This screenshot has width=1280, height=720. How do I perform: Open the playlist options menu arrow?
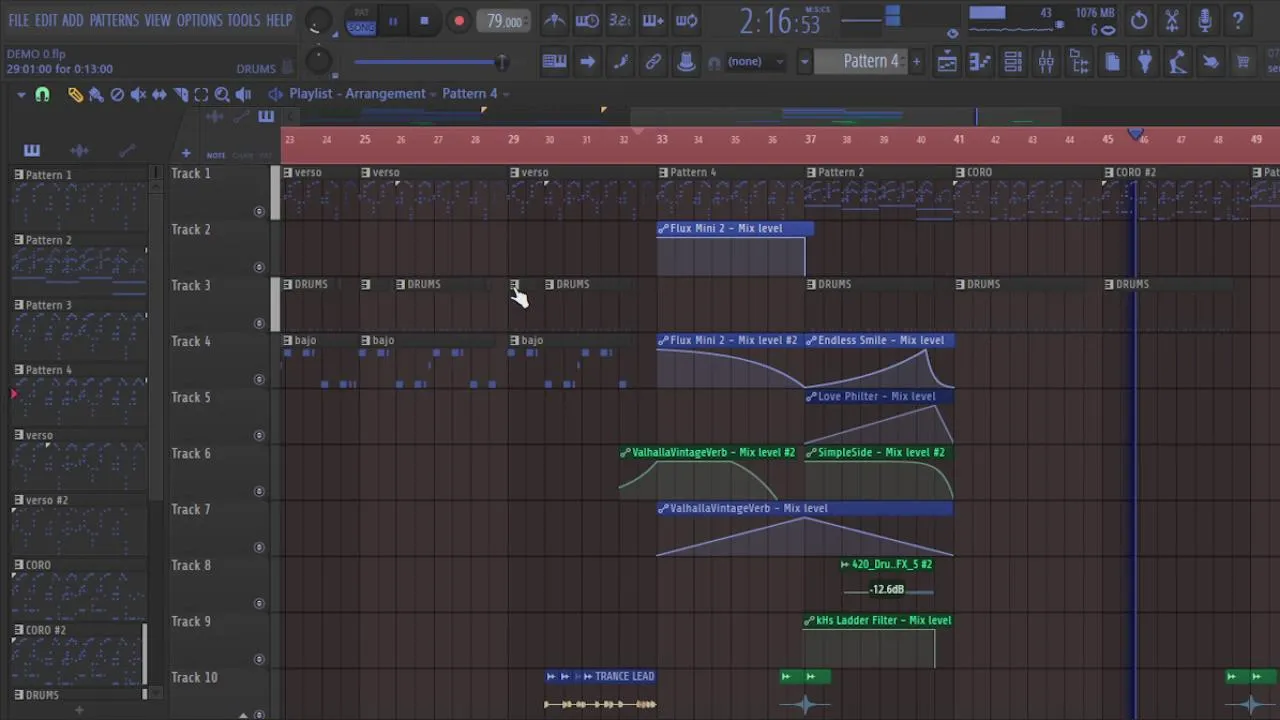(21, 94)
